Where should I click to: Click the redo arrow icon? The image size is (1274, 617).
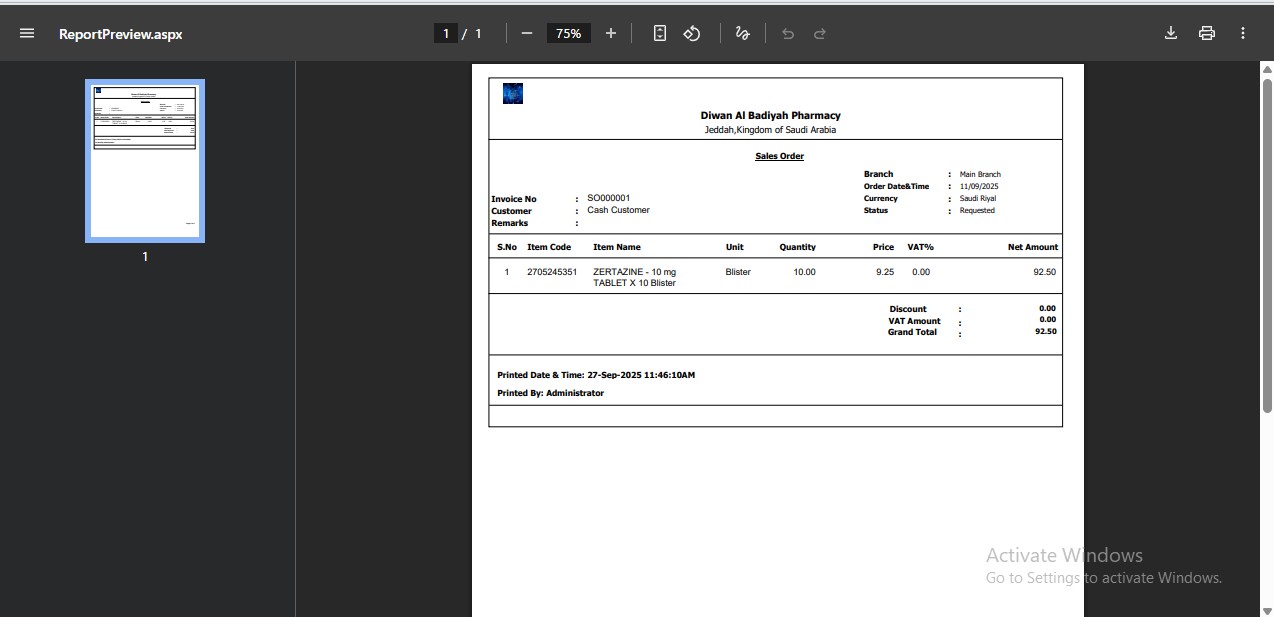point(820,34)
